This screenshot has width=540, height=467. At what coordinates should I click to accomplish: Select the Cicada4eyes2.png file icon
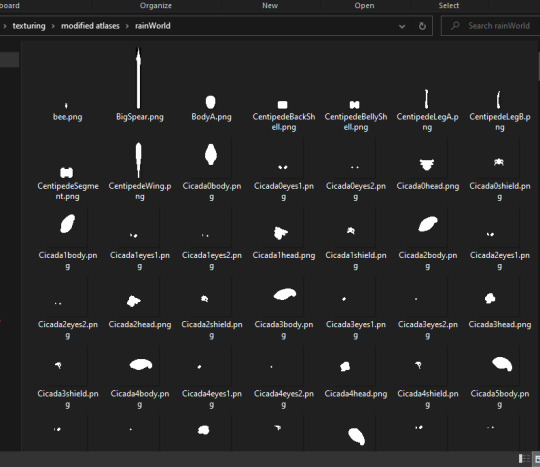pos(271,367)
